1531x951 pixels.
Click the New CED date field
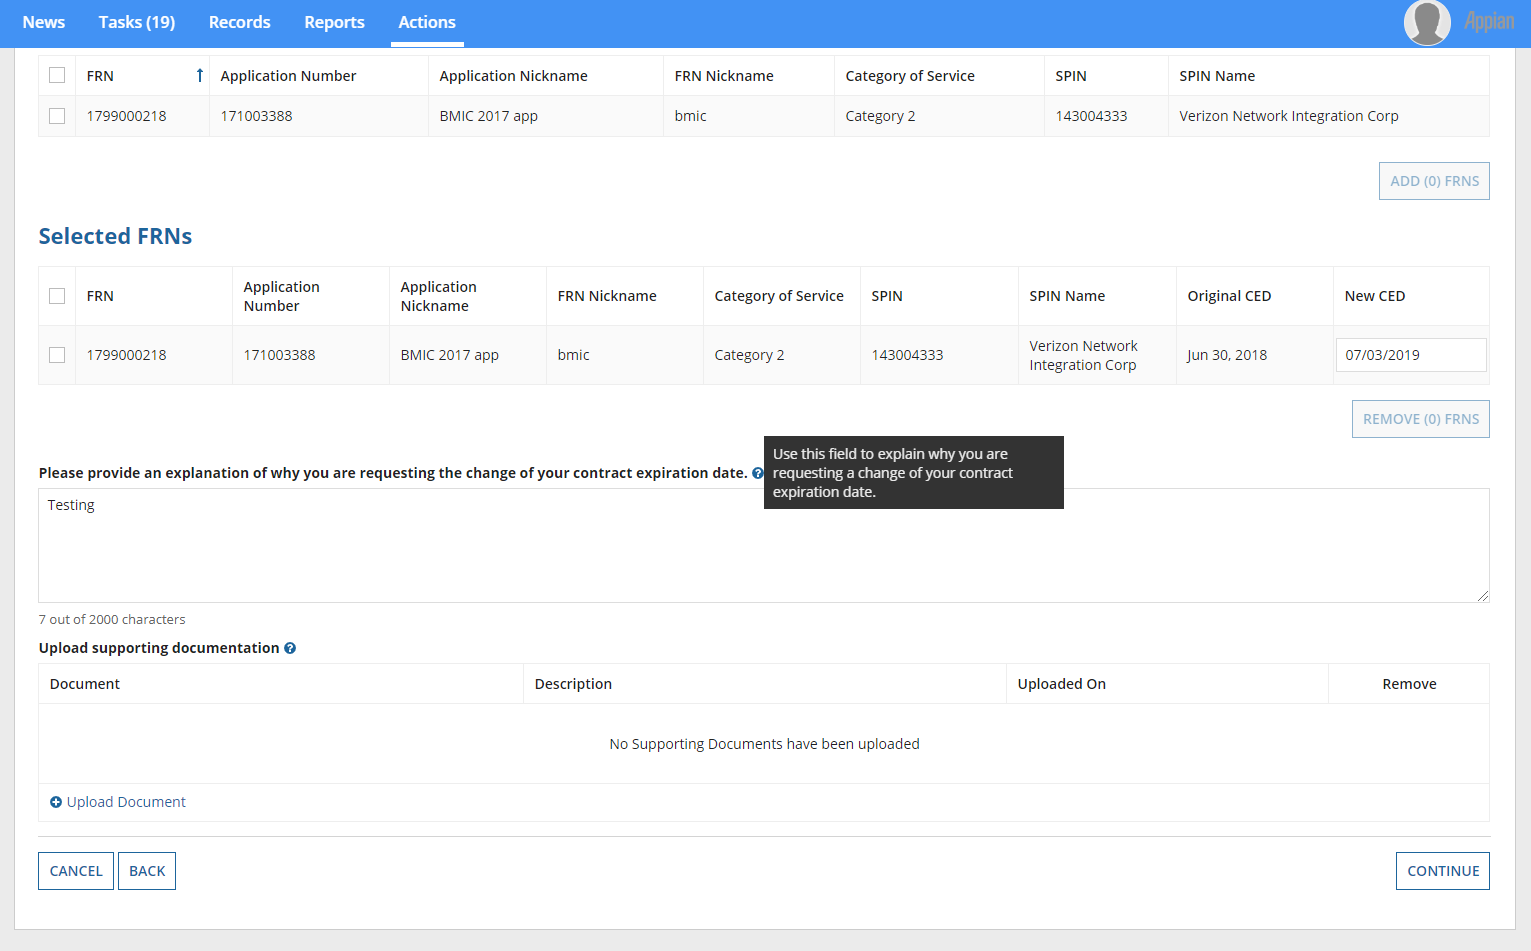[1410, 355]
